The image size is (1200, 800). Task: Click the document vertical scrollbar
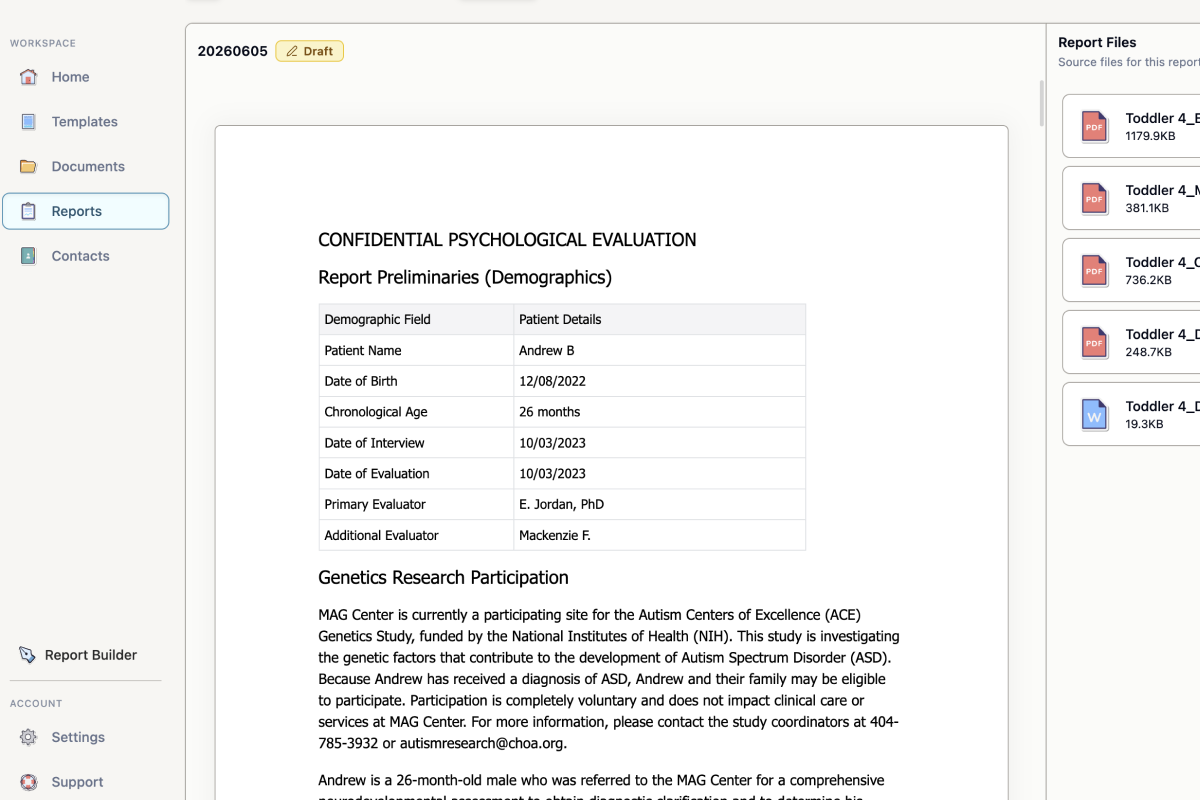1041,103
